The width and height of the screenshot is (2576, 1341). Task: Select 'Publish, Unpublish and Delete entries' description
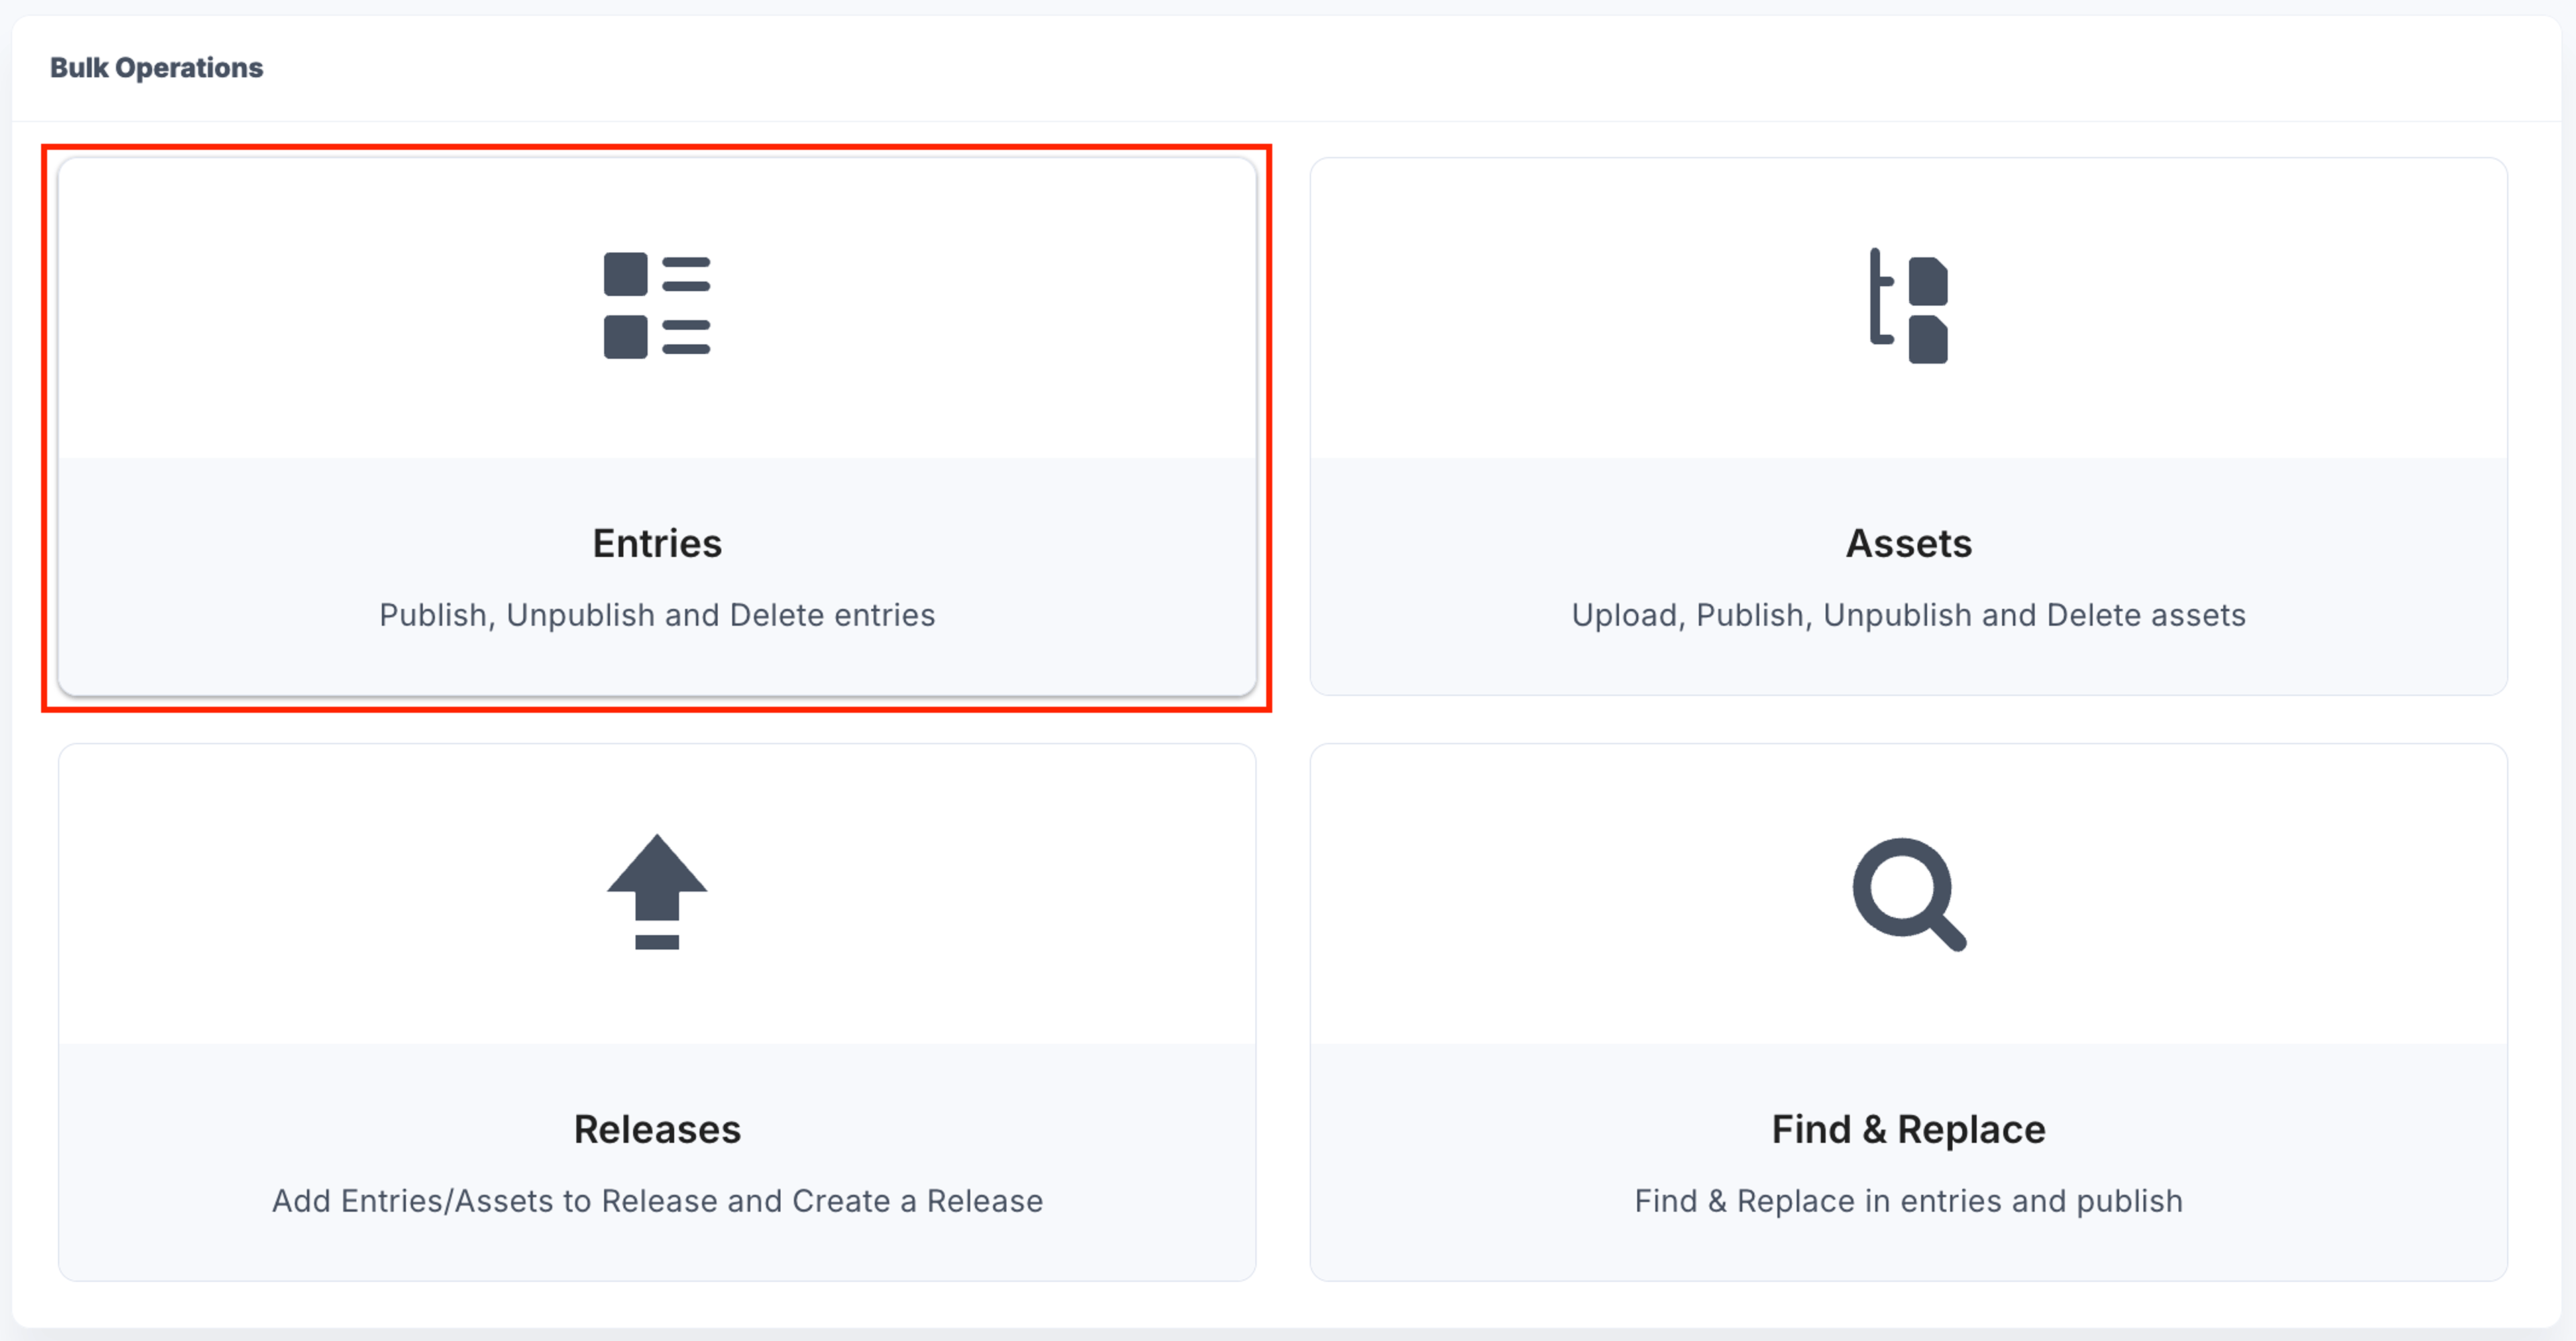click(x=657, y=615)
